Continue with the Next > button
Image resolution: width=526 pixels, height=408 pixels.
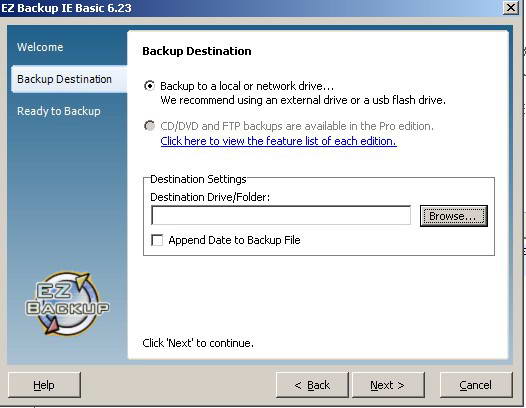388,385
